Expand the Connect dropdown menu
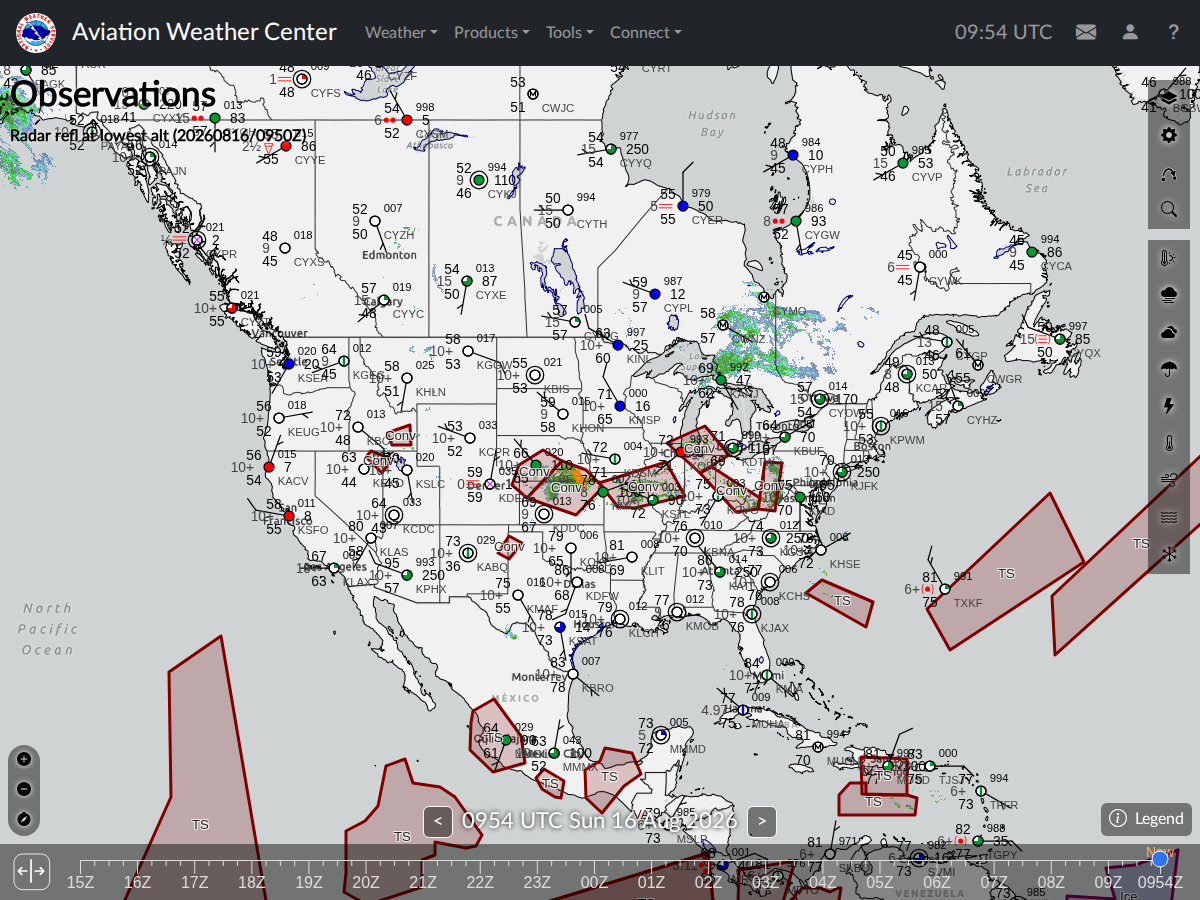Viewport: 1200px width, 900px height. pos(645,32)
